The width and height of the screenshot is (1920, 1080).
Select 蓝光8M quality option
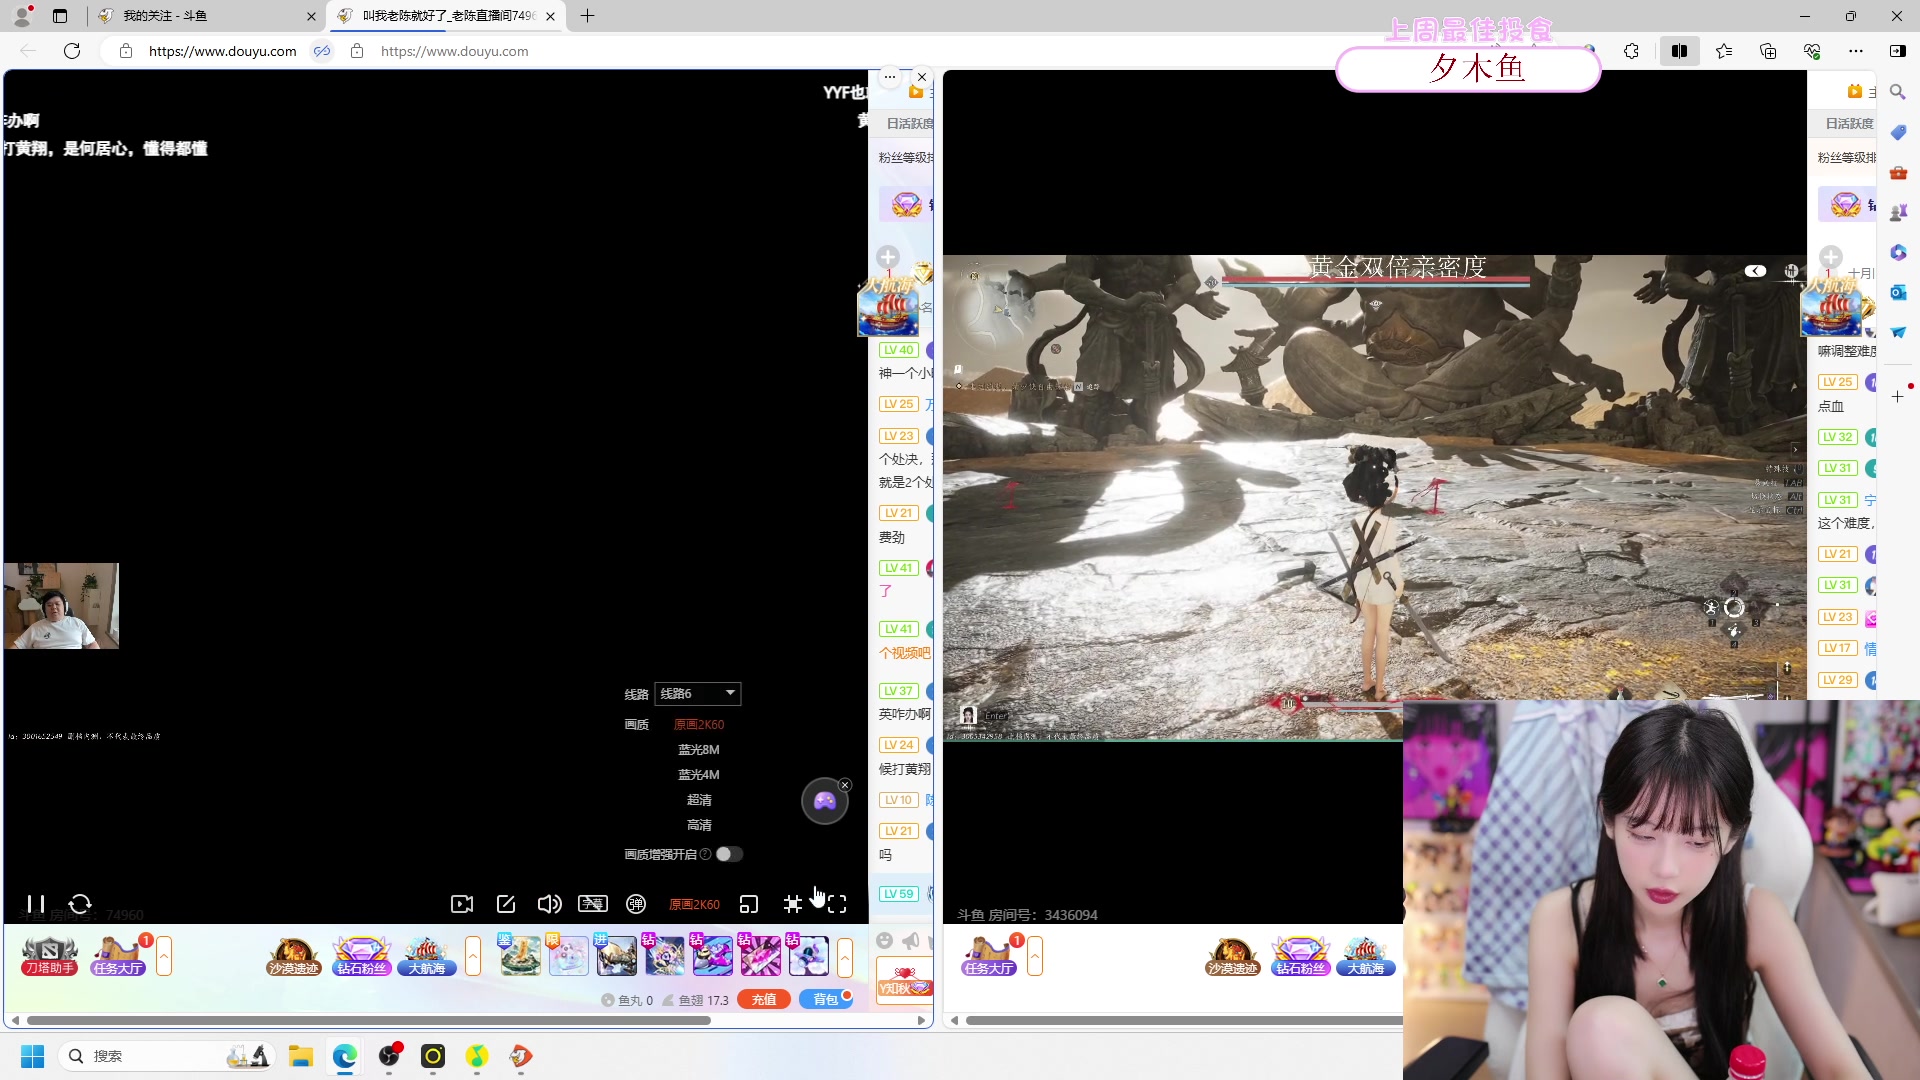pyautogui.click(x=698, y=750)
